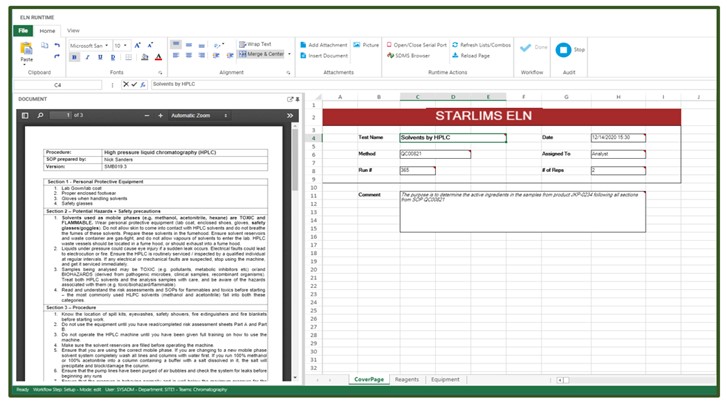Click the Reload Page action
Image resolution: width=727 pixels, height=406 pixels.
click(471, 56)
